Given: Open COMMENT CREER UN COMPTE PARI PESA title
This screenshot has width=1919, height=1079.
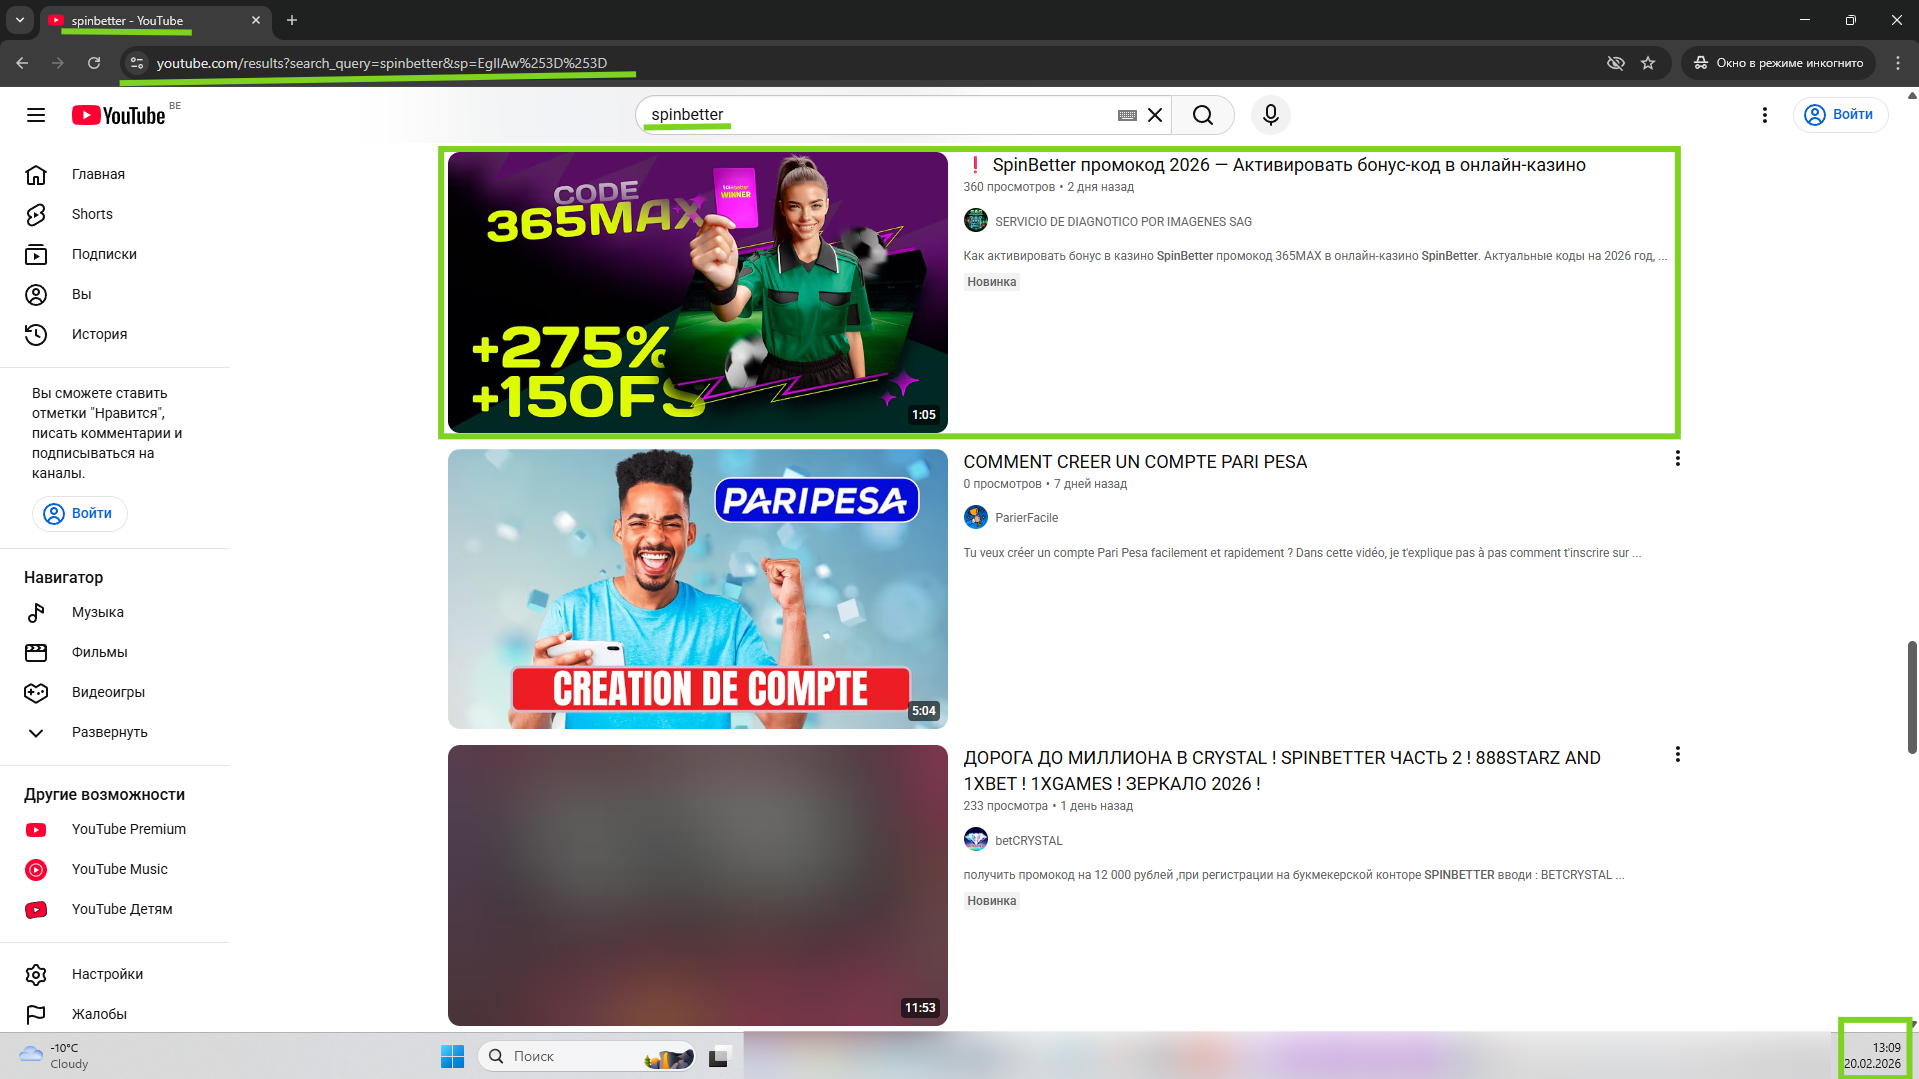Looking at the screenshot, I should coord(1135,462).
